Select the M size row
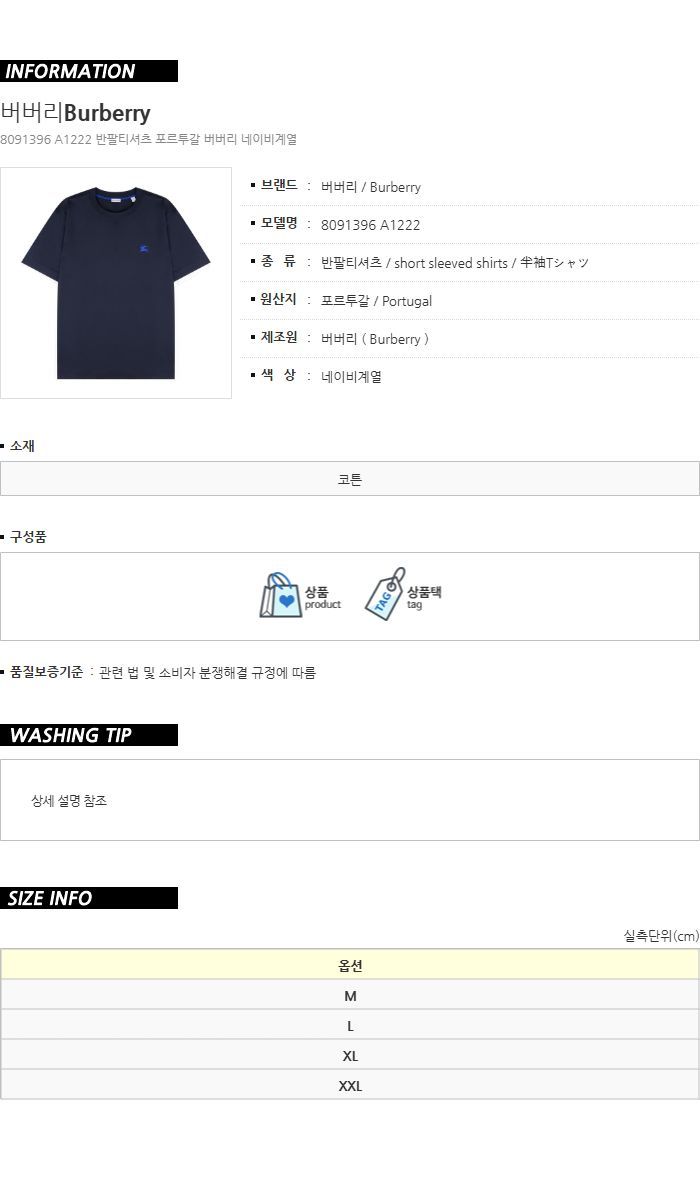The height and width of the screenshot is (1185, 700). pyautogui.click(x=350, y=995)
